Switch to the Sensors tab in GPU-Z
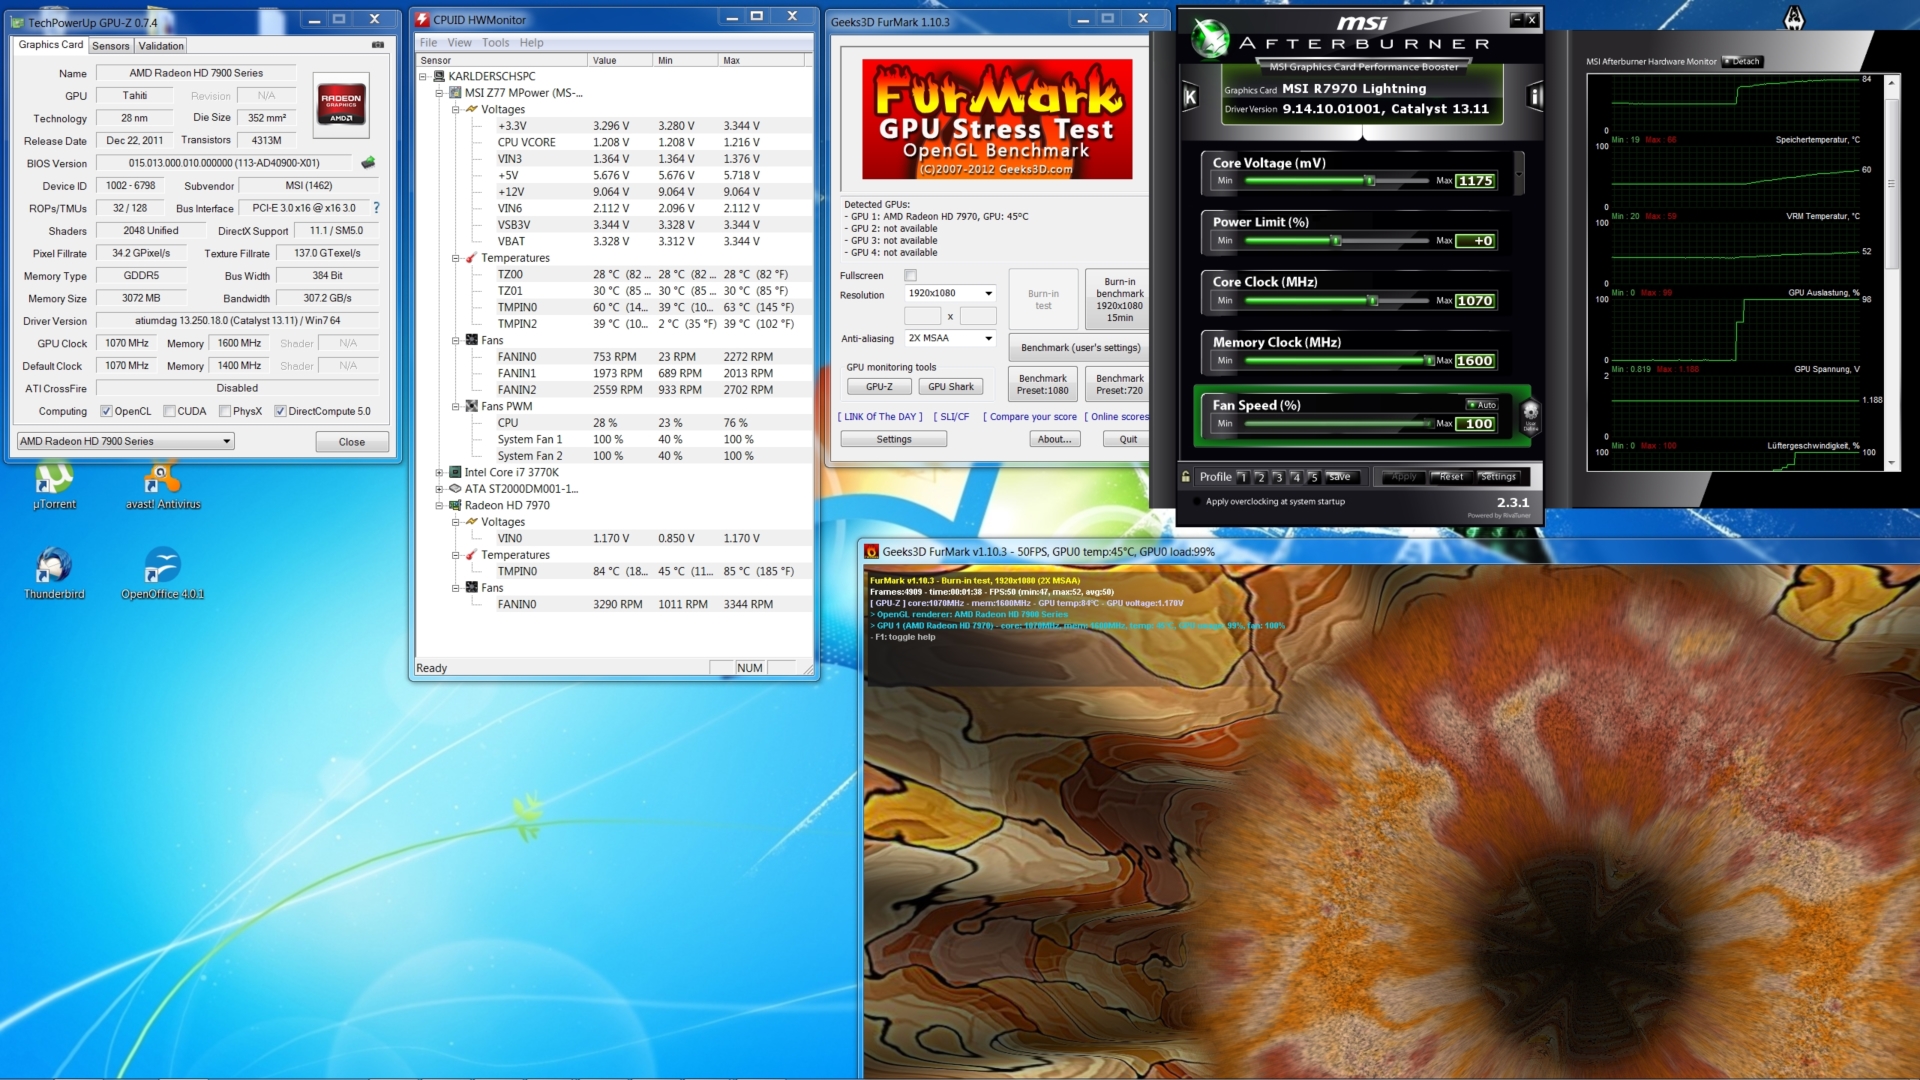 click(110, 46)
